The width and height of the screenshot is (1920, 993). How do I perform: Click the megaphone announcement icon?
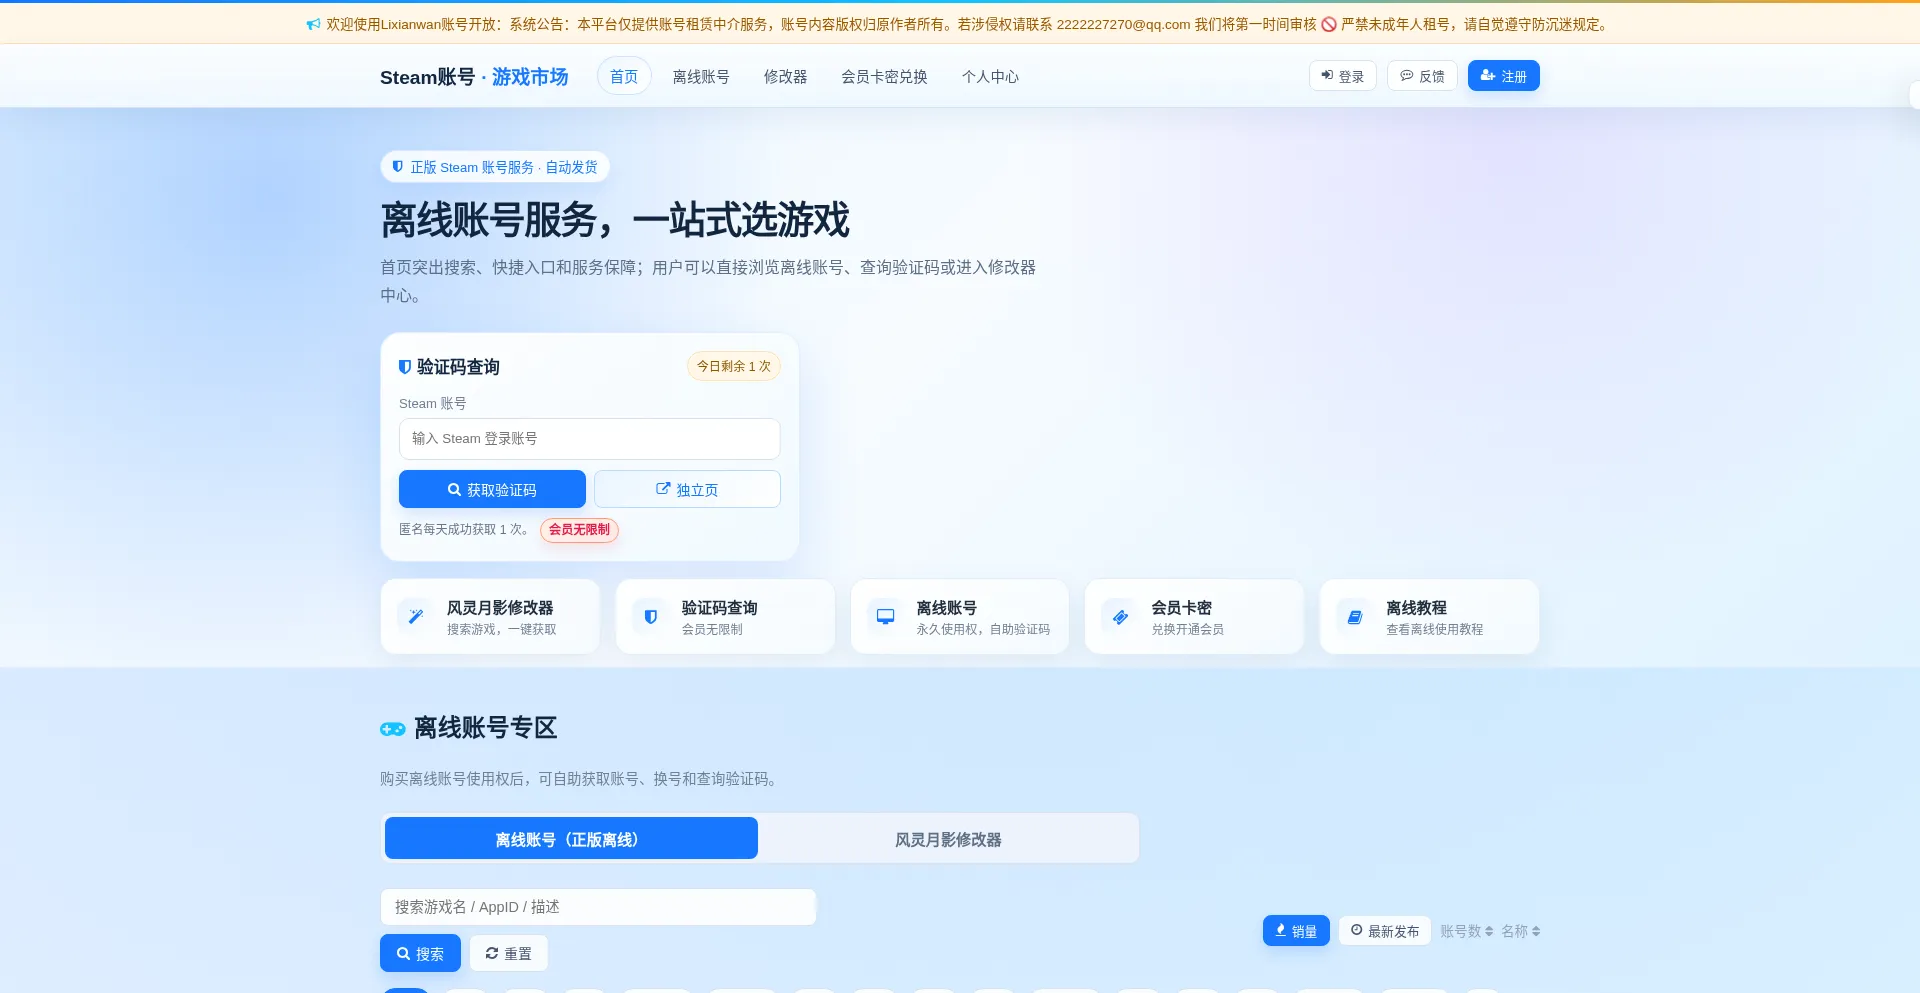(x=313, y=24)
